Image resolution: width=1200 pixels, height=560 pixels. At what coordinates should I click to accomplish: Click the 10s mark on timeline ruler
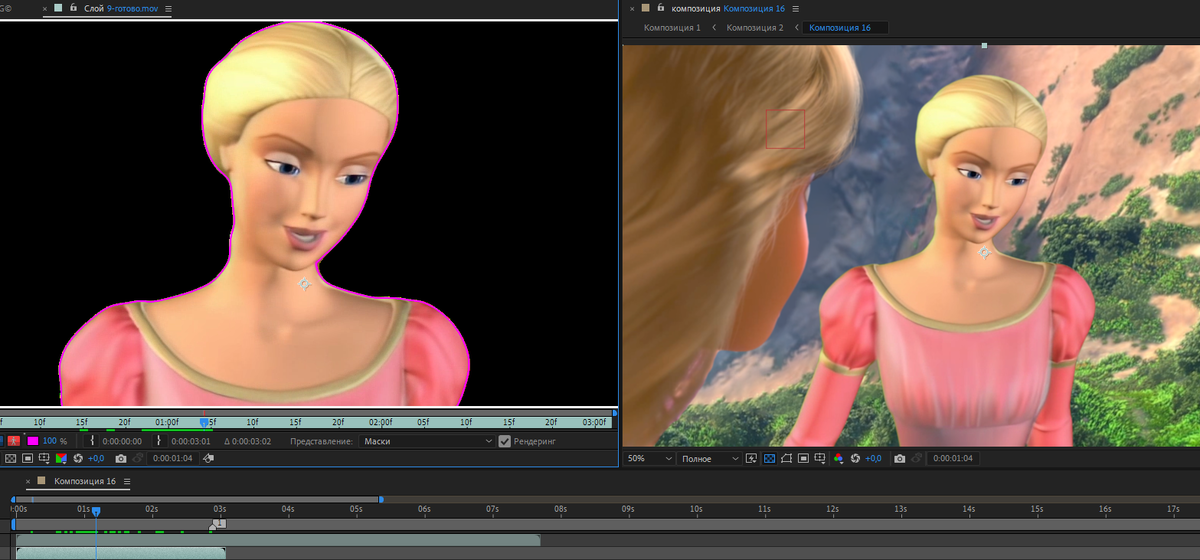click(x=696, y=510)
